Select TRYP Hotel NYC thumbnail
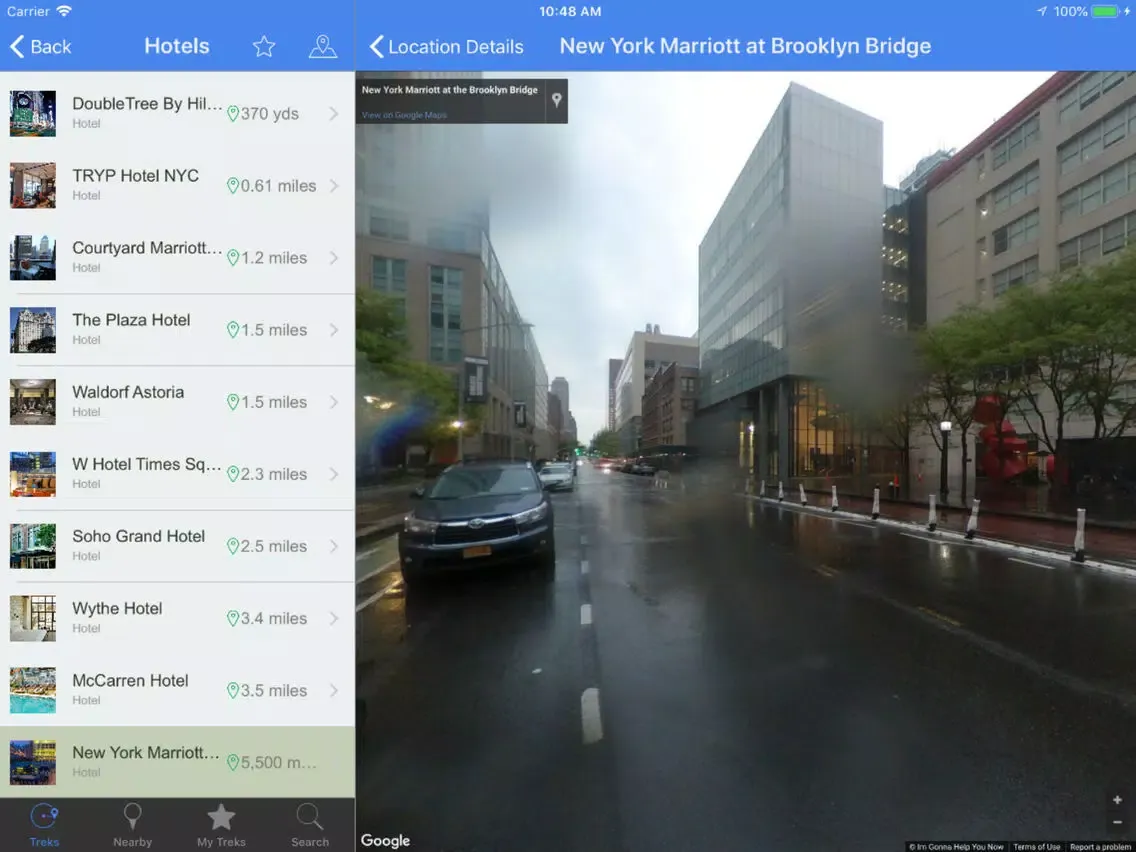The image size is (1136, 852). [x=33, y=185]
